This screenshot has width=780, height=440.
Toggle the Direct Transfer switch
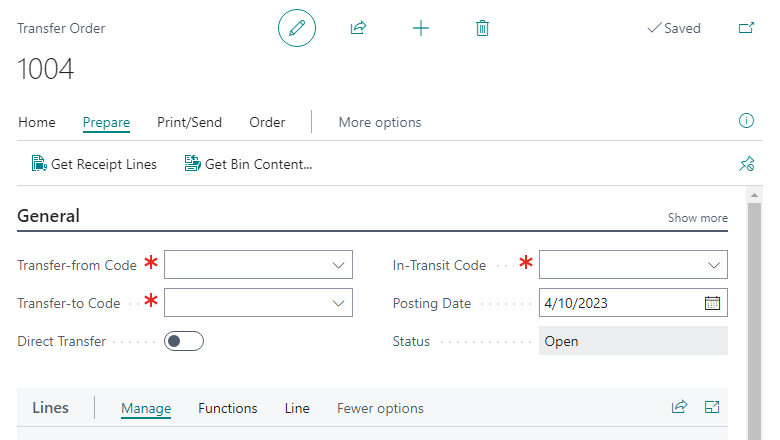(184, 341)
